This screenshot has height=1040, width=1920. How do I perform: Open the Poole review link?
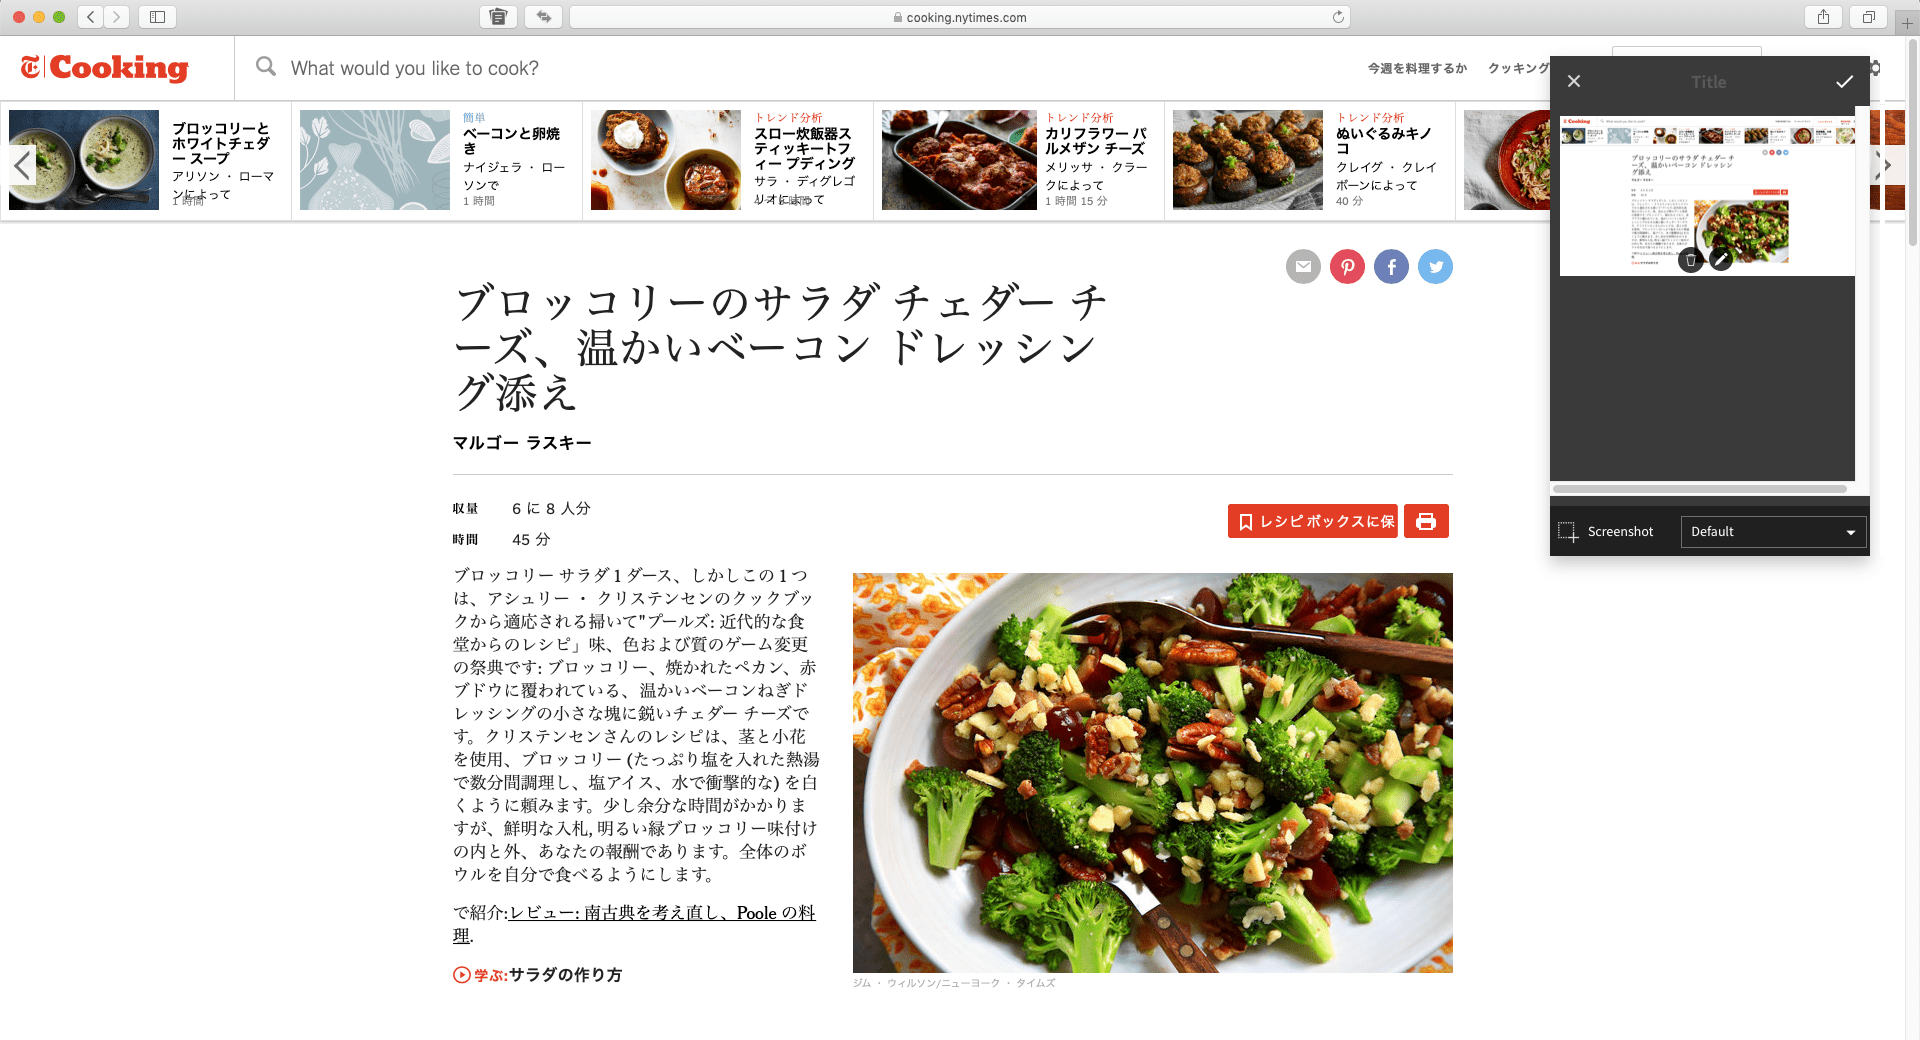point(634,924)
